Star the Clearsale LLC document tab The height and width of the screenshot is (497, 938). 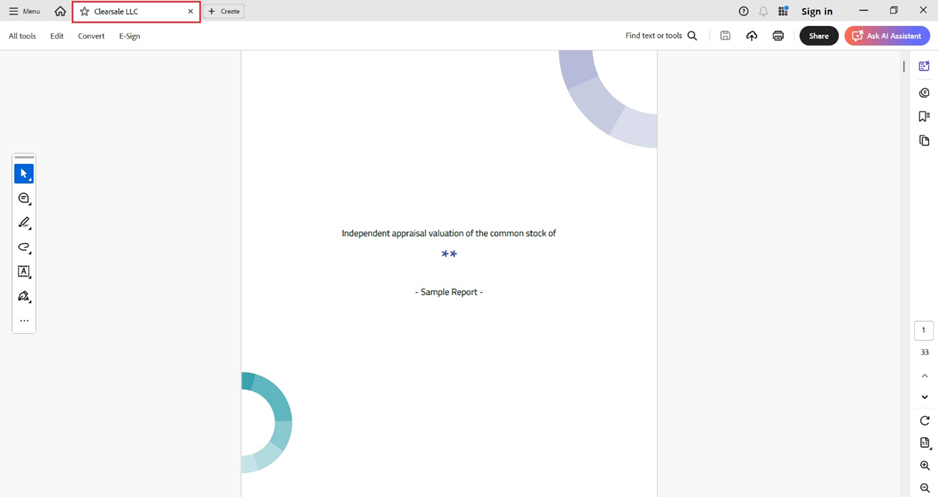84,12
